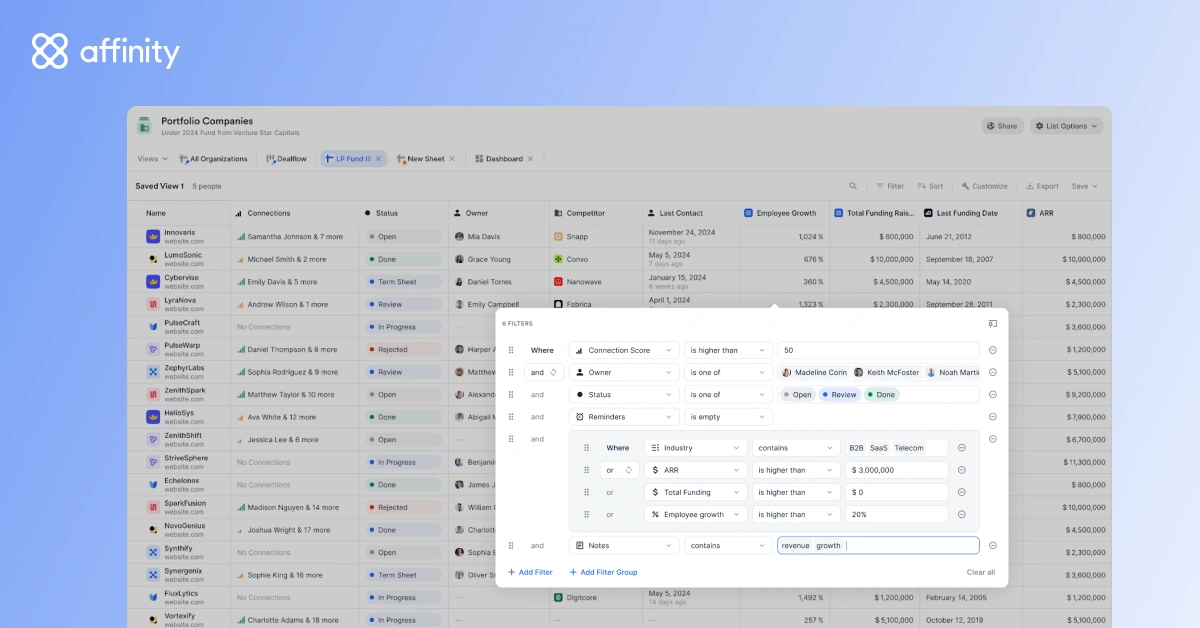Open the Status field dropdown
The width and height of the screenshot is (1200, 628).
click(624, 394)
